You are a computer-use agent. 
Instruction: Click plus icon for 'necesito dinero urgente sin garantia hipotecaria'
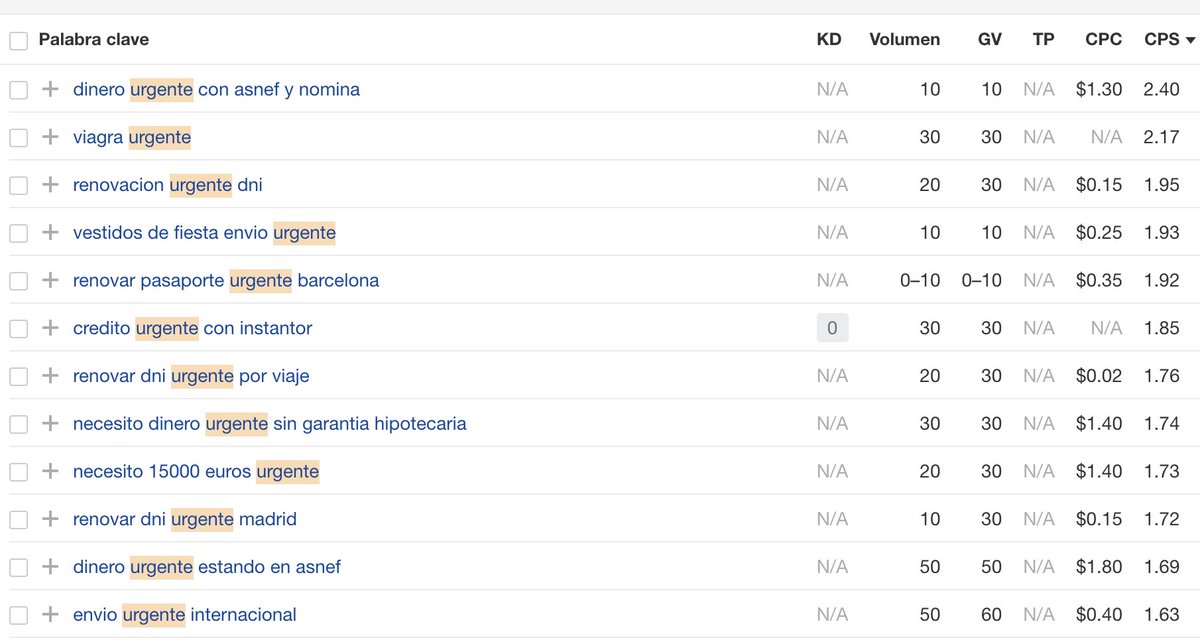pos(50,424)
